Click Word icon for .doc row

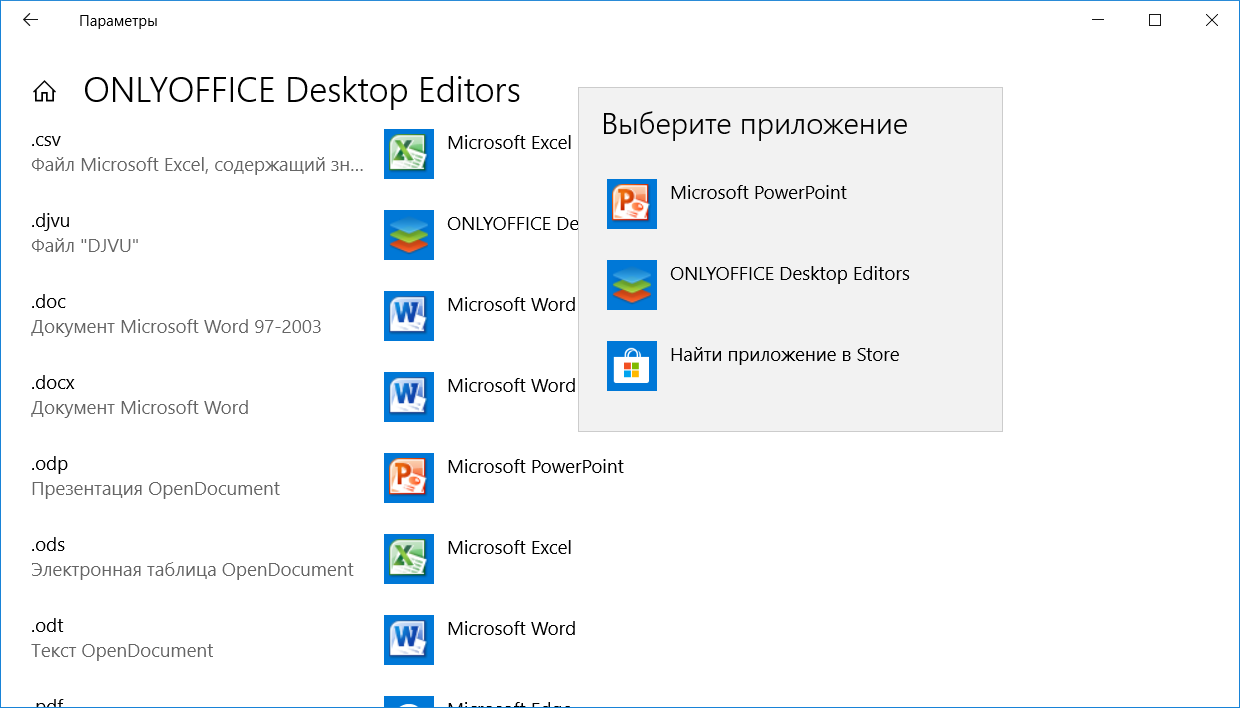click(x=409, y=316)
